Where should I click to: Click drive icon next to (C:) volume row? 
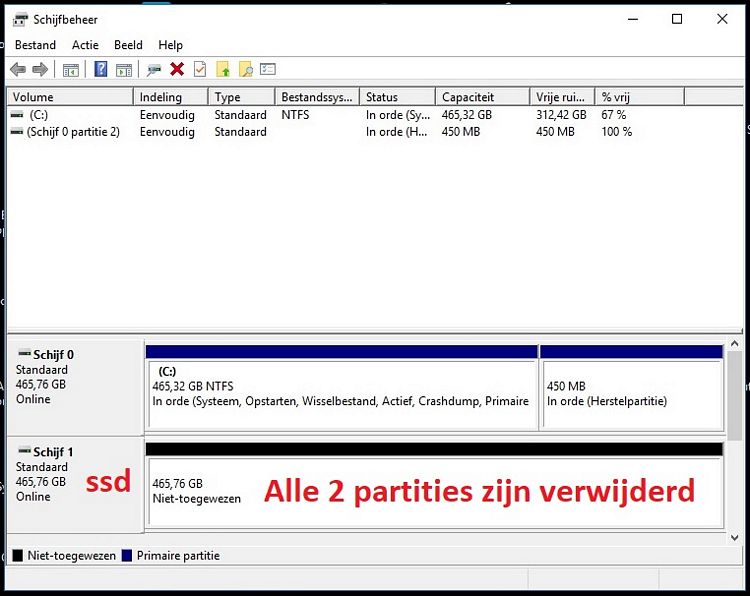coord(17,115)
